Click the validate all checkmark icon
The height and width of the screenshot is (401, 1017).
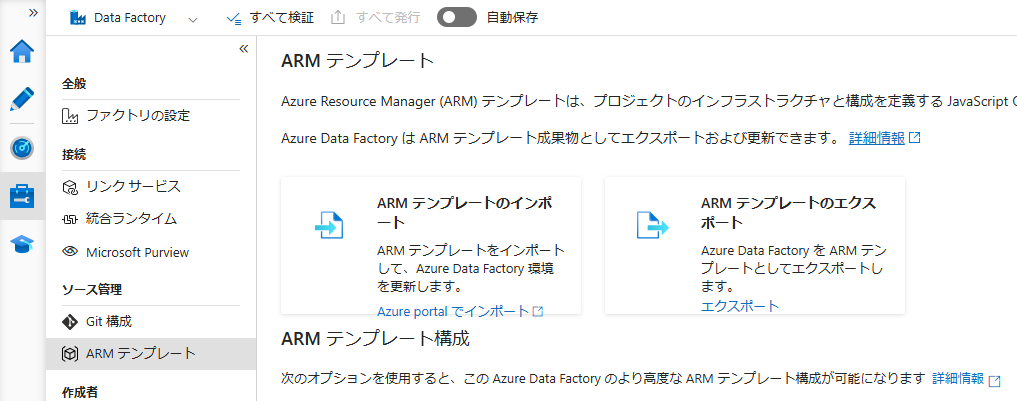click(x=234, y=18)
